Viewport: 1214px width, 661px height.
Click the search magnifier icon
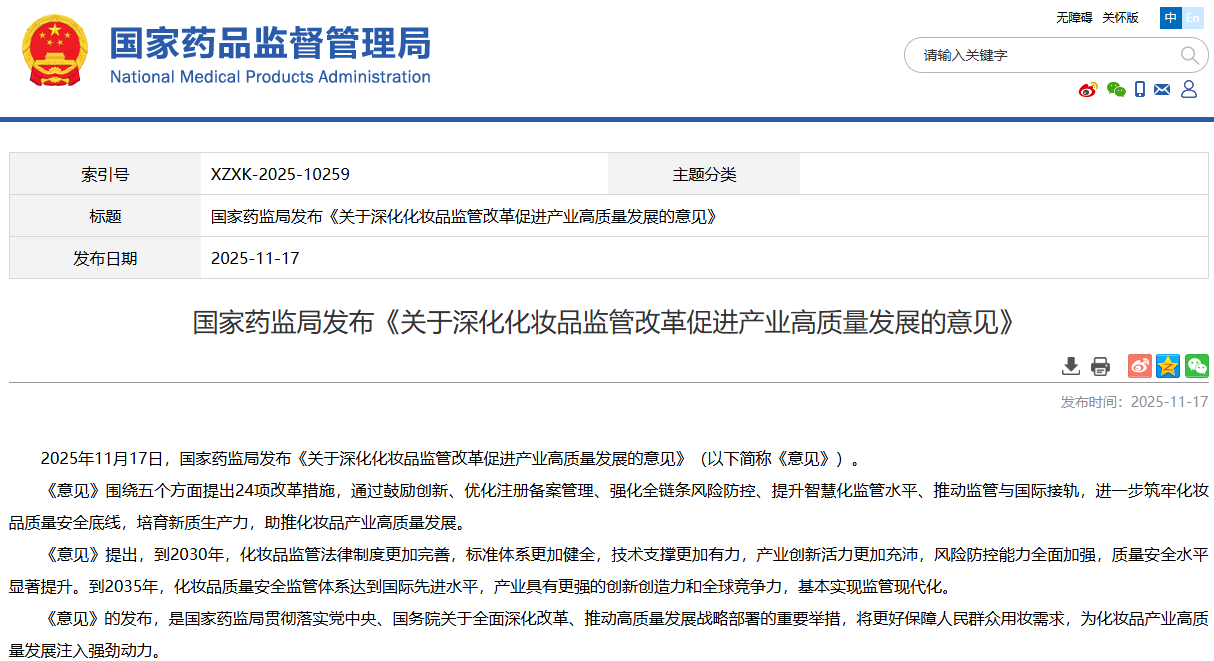coord(1188,55)
